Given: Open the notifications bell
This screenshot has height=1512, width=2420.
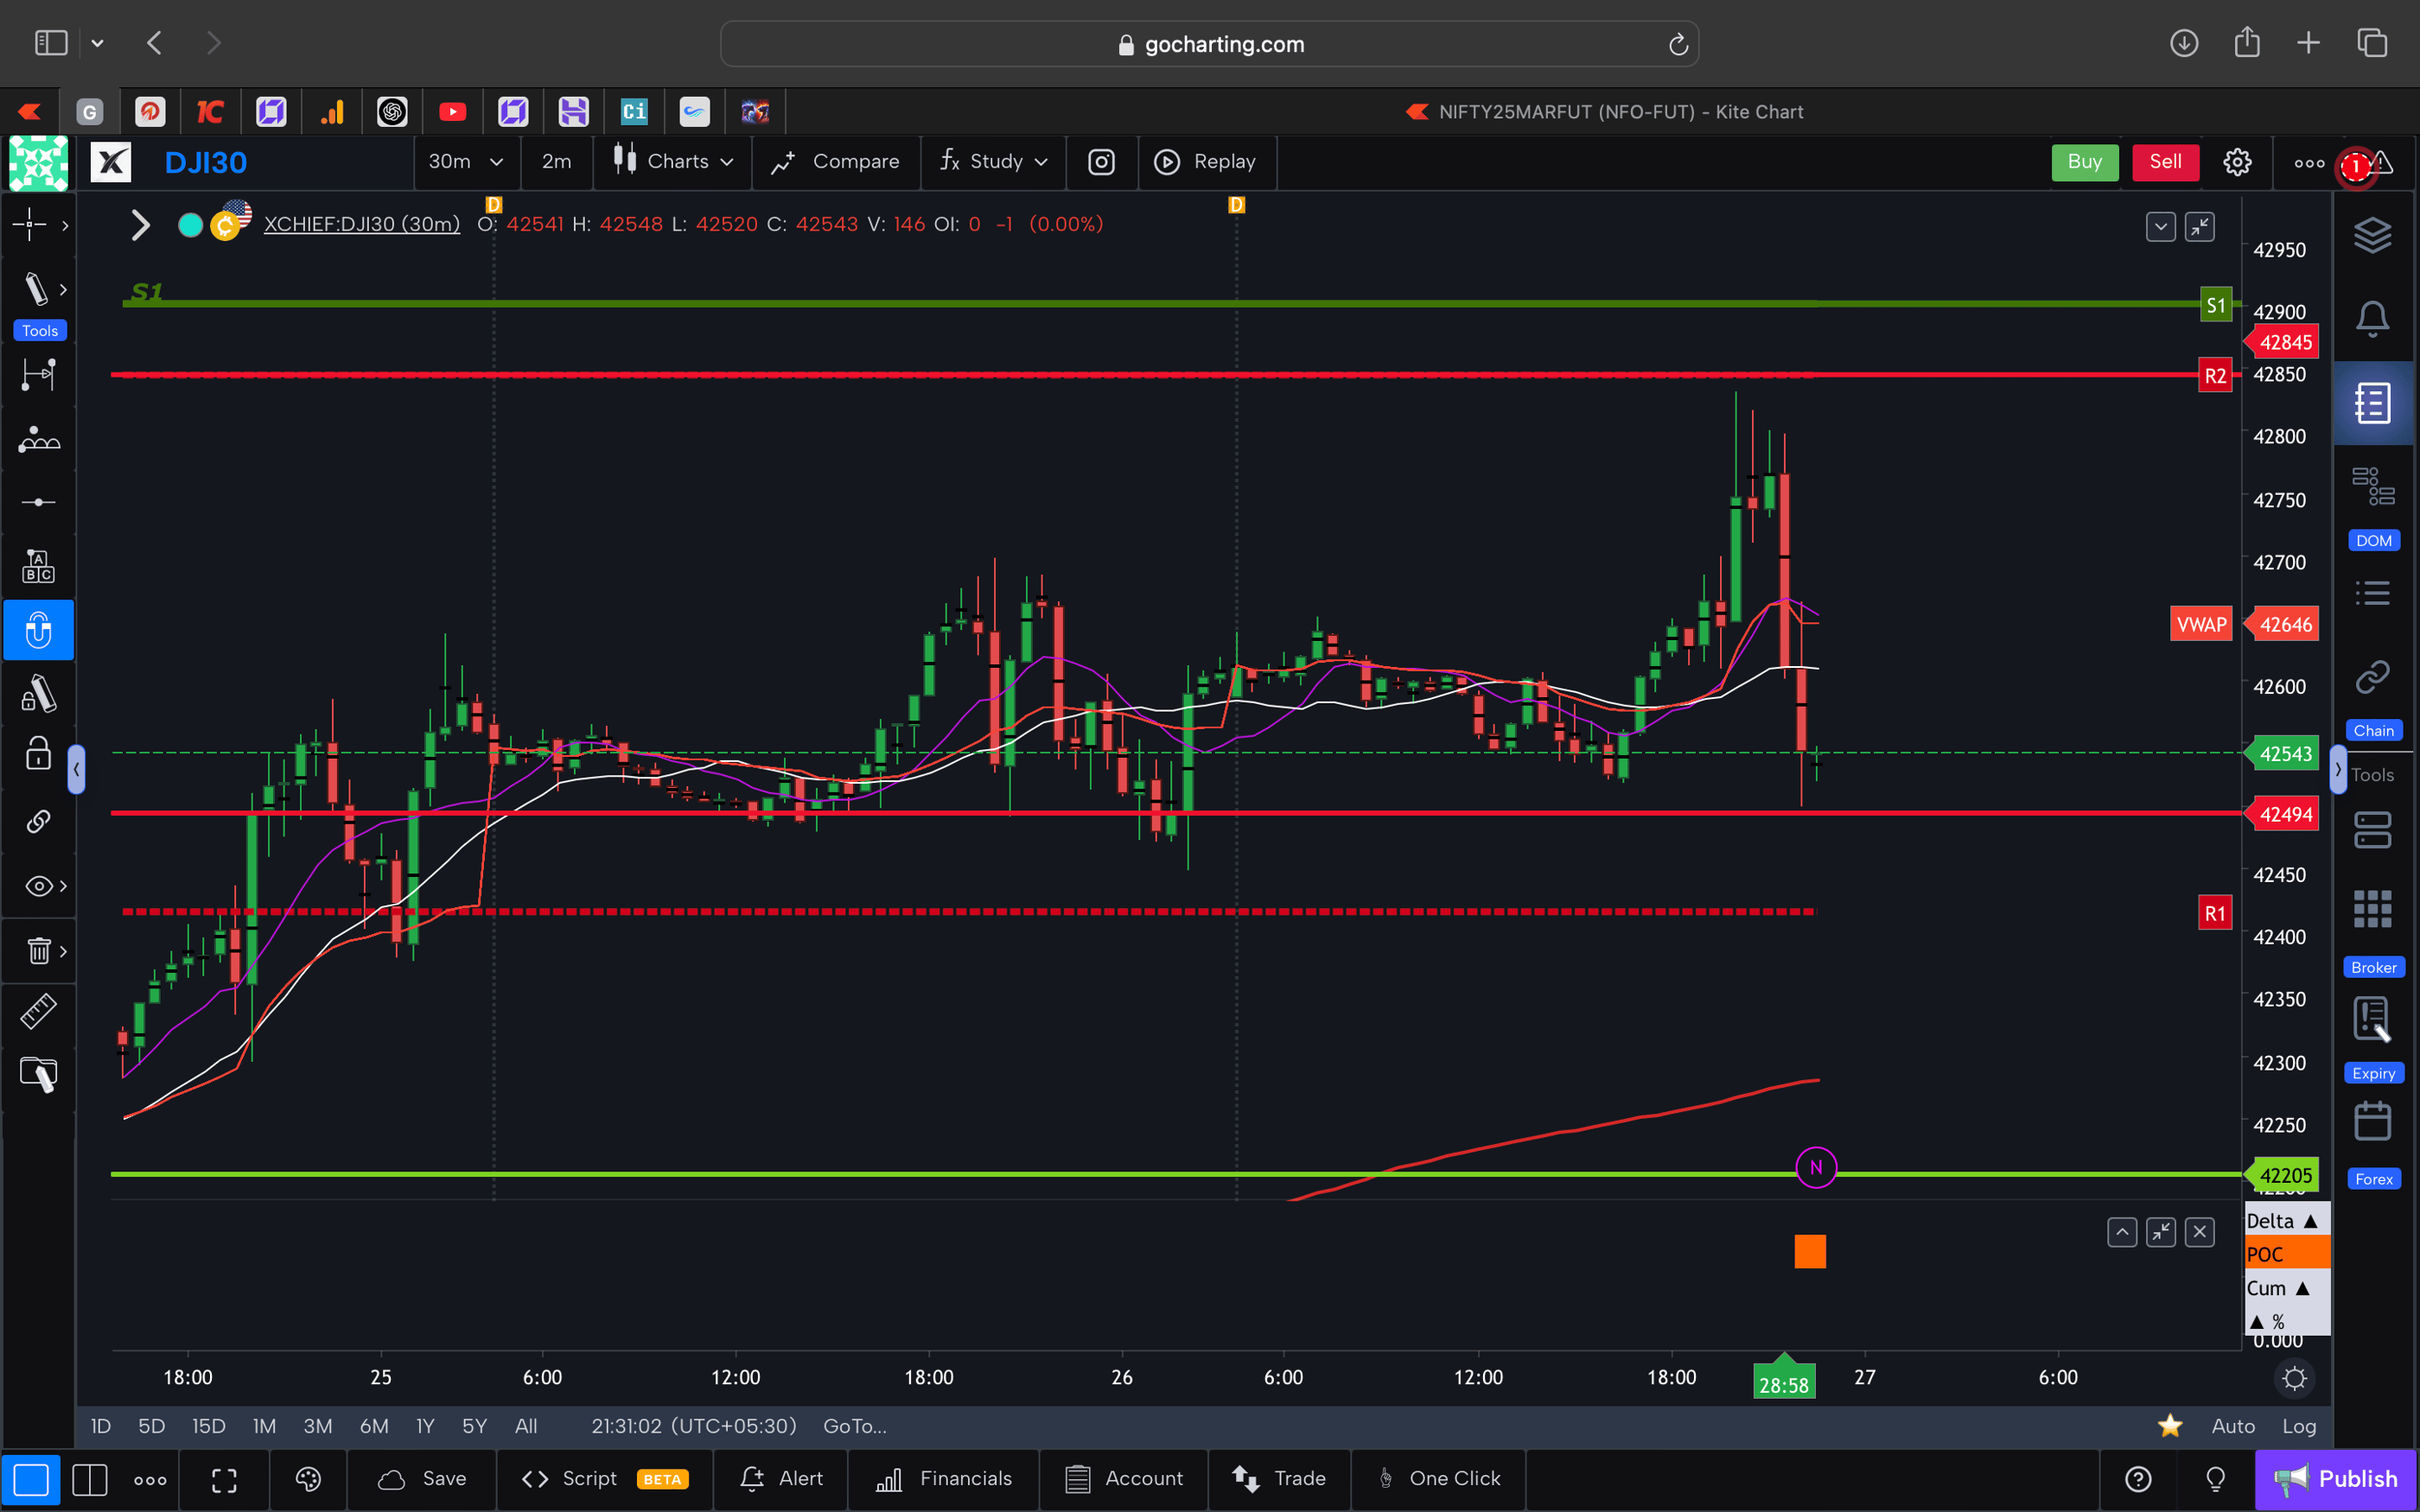Looking at the screenshot, I should pos(2373,318).
